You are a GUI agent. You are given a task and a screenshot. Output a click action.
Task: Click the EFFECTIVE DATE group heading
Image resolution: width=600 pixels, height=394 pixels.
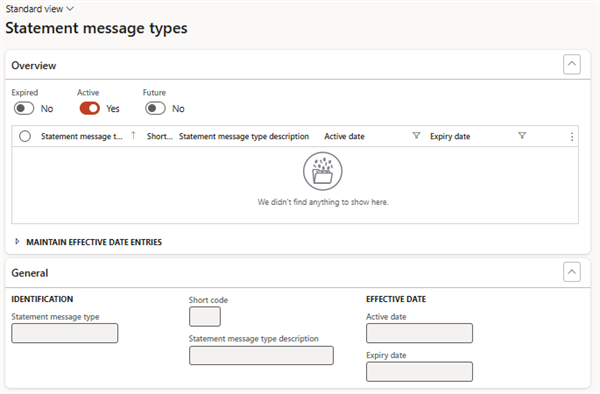[x=396, y=299]
